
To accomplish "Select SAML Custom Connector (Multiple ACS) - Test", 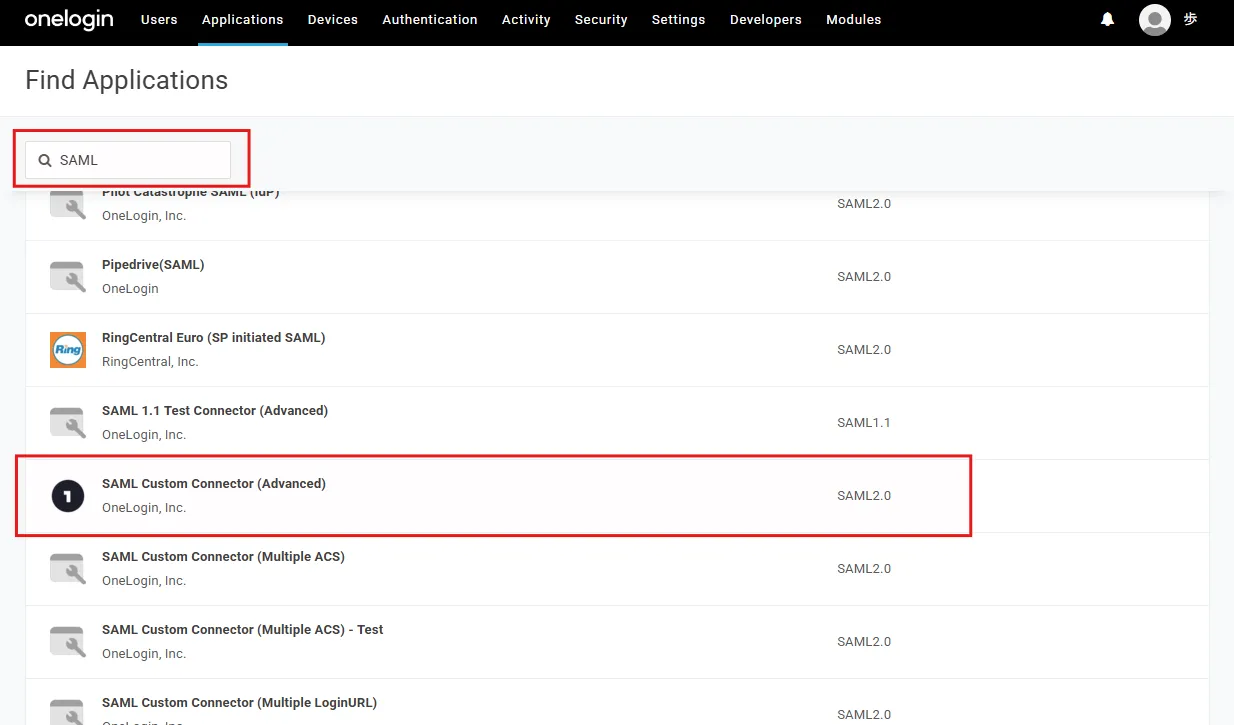I will 617,642.
